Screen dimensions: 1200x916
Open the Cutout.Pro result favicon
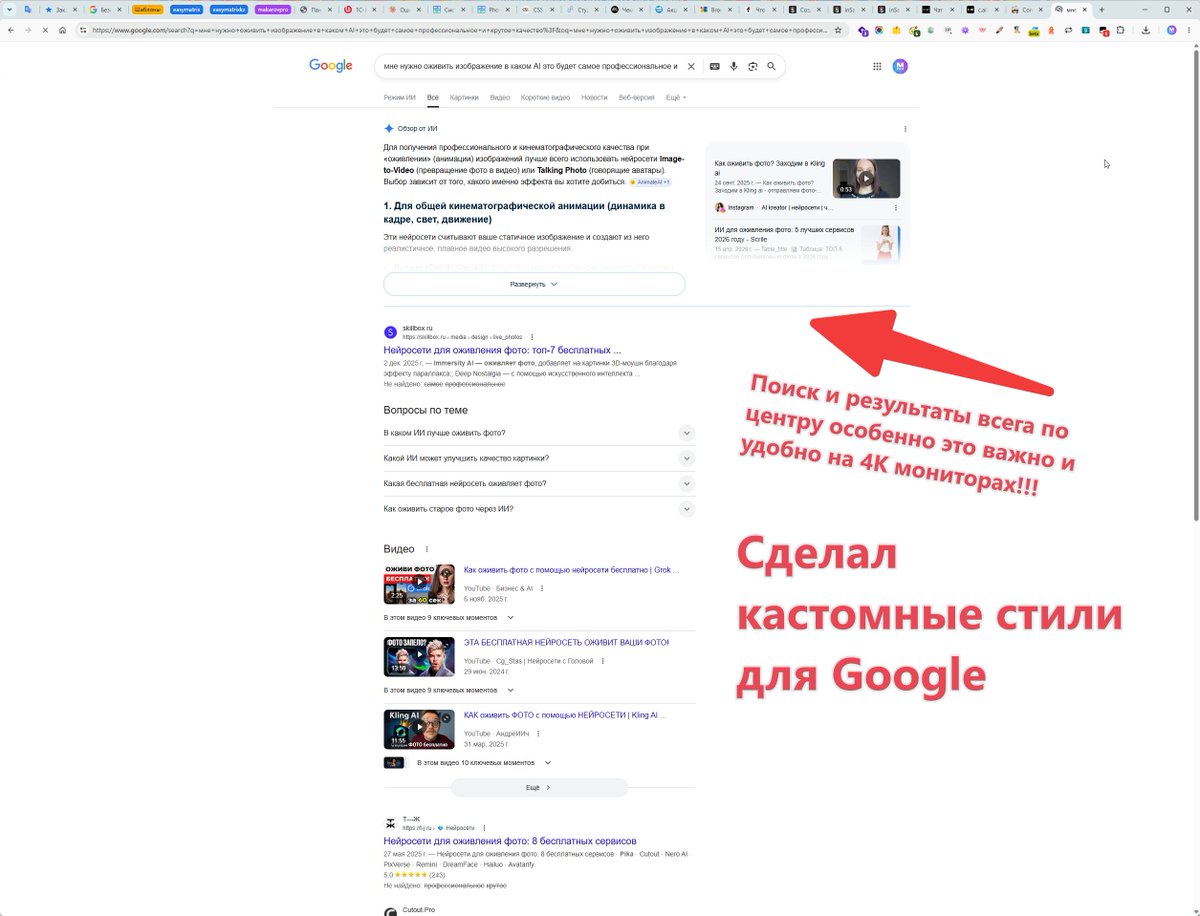click(390, 911)
